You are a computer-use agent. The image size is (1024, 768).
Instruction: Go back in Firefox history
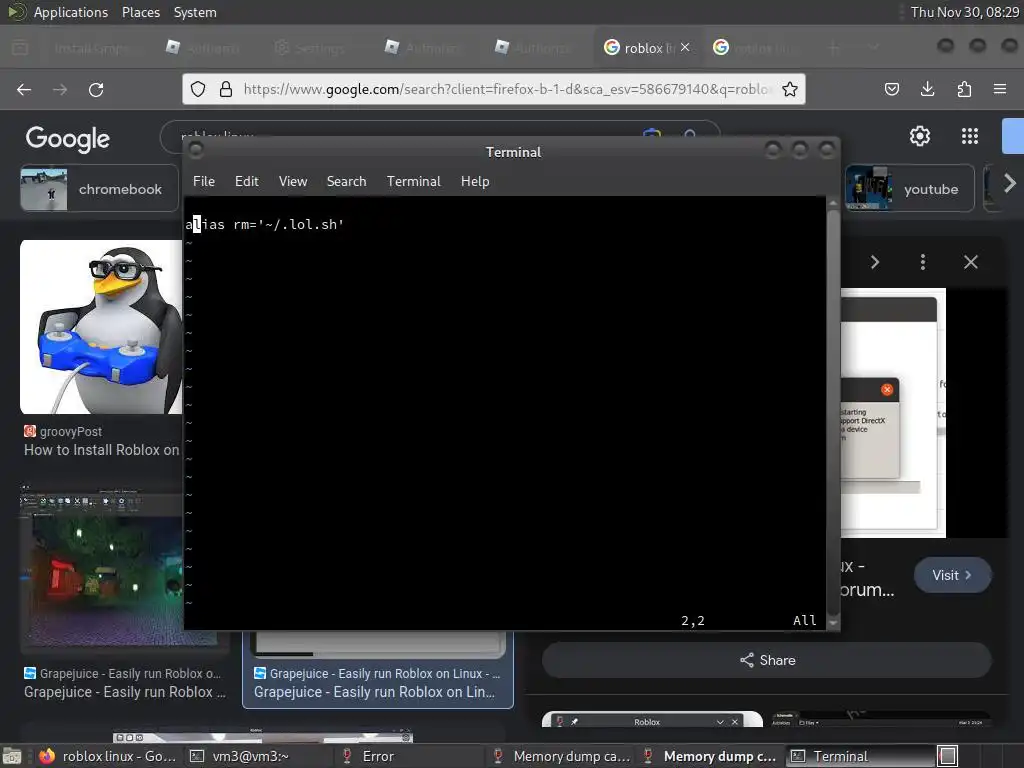(24, 89)
